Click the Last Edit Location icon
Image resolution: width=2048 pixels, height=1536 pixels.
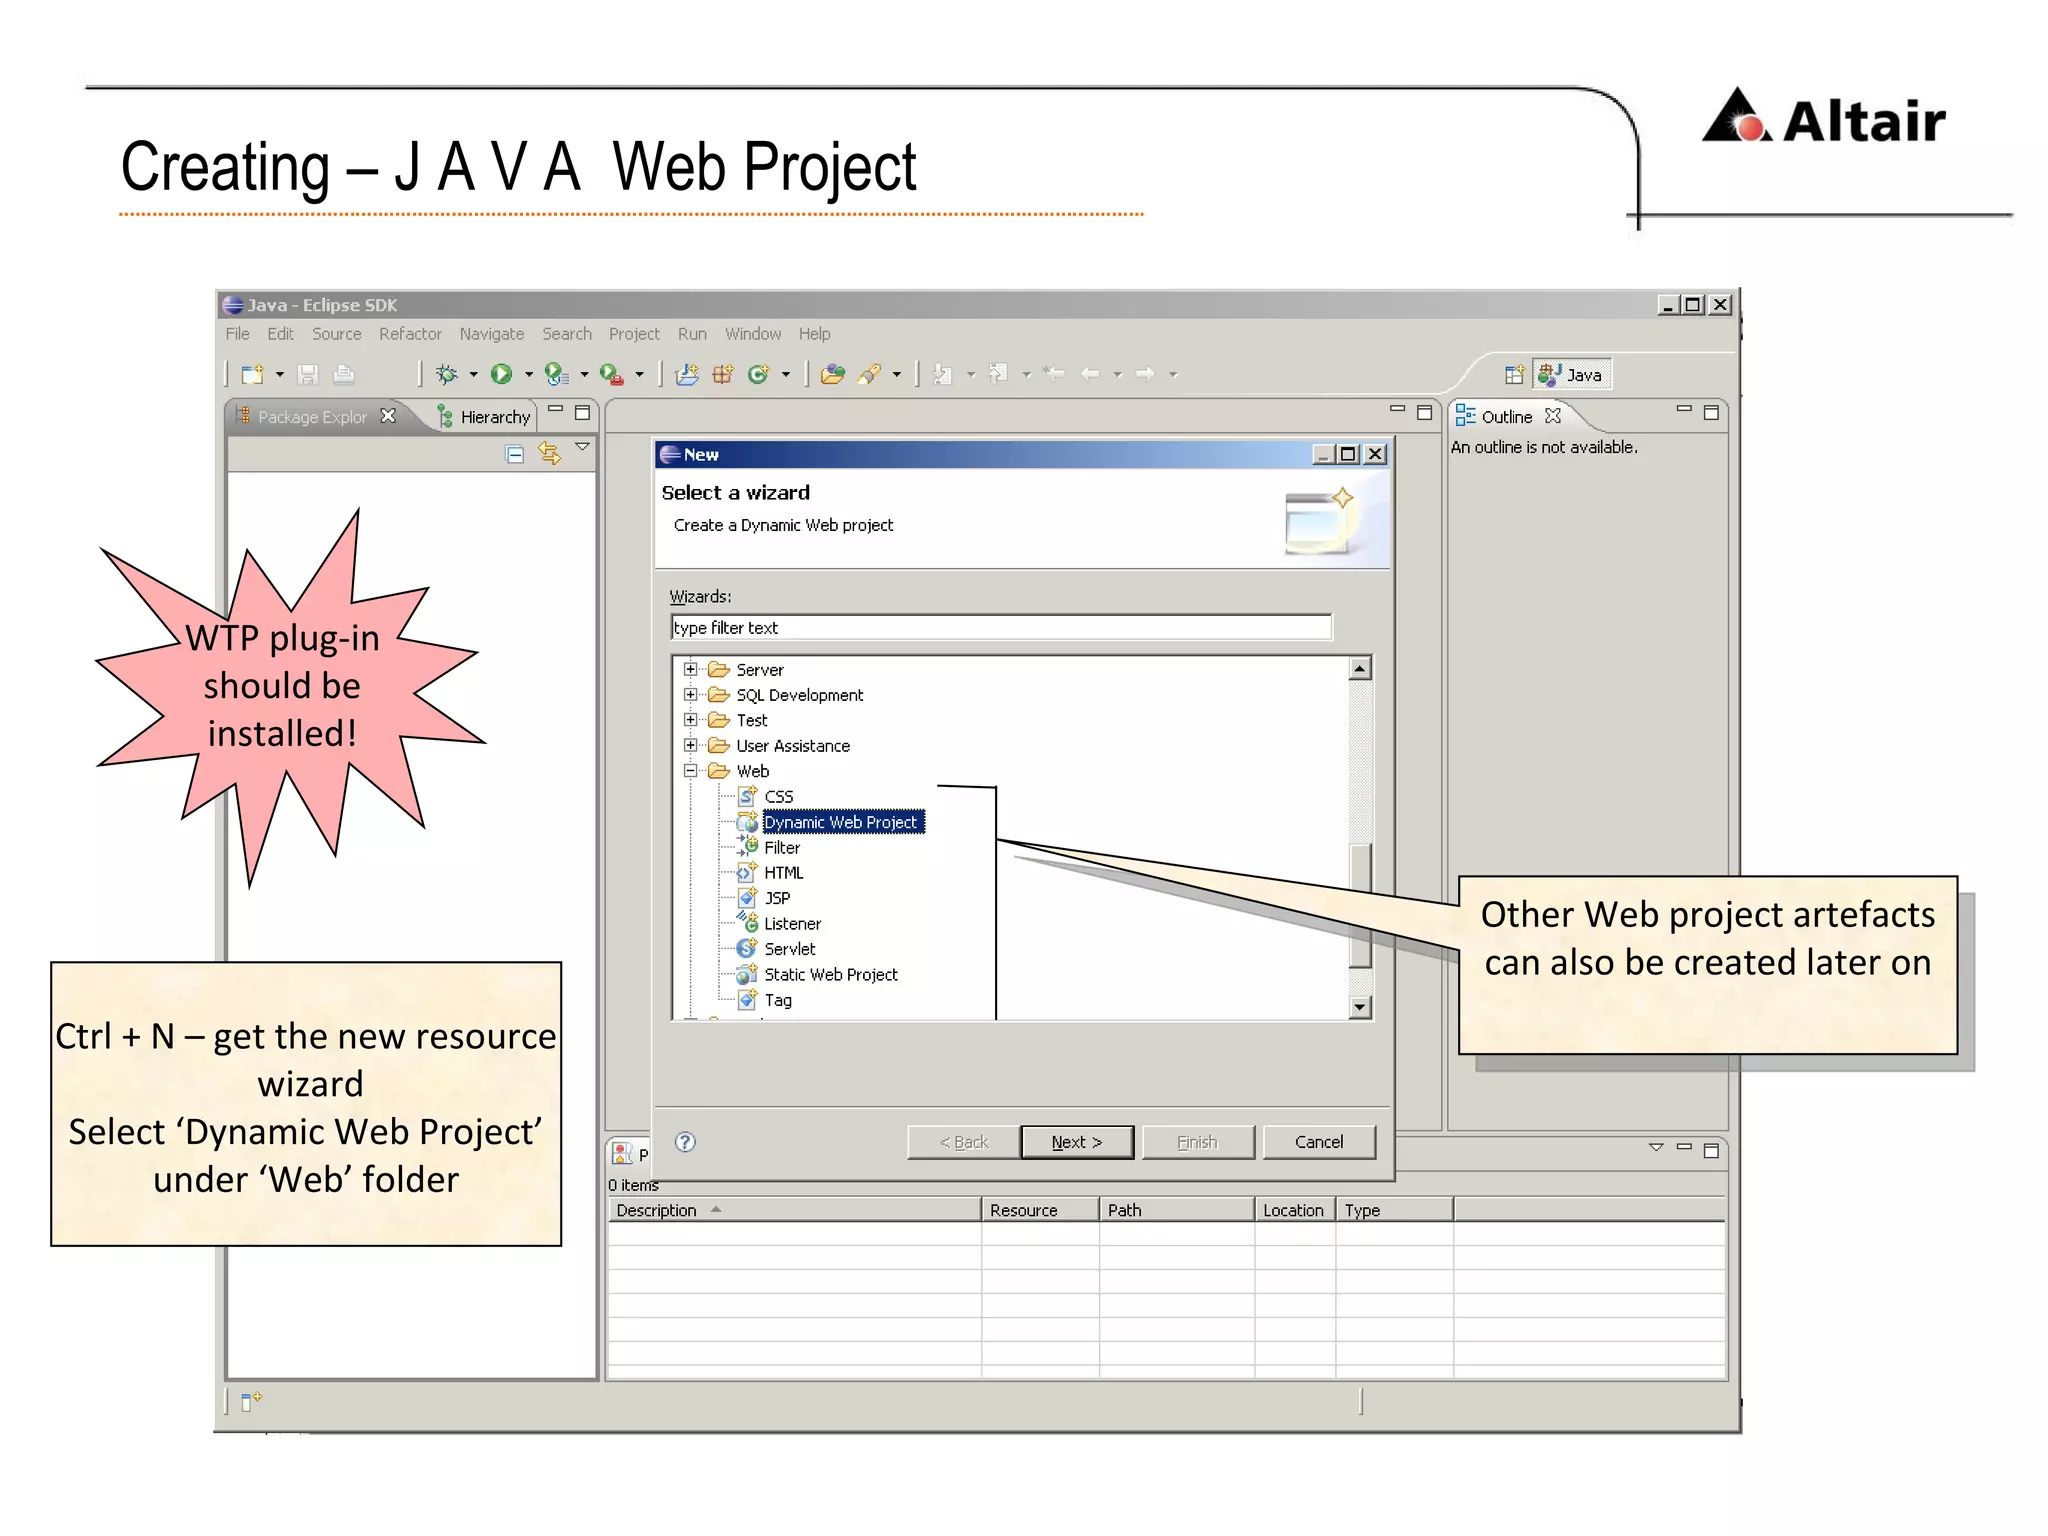point(1053,374)
